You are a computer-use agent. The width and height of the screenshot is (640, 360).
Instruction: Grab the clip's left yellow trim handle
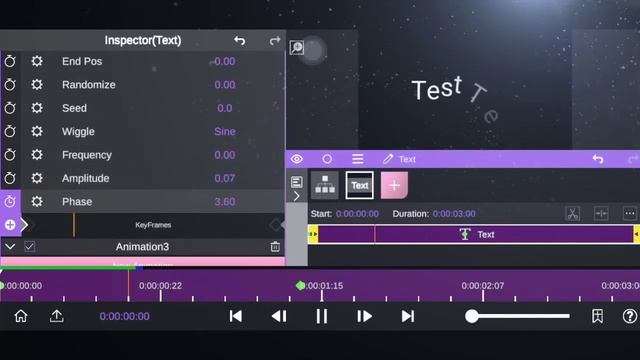tap(313, 234)
